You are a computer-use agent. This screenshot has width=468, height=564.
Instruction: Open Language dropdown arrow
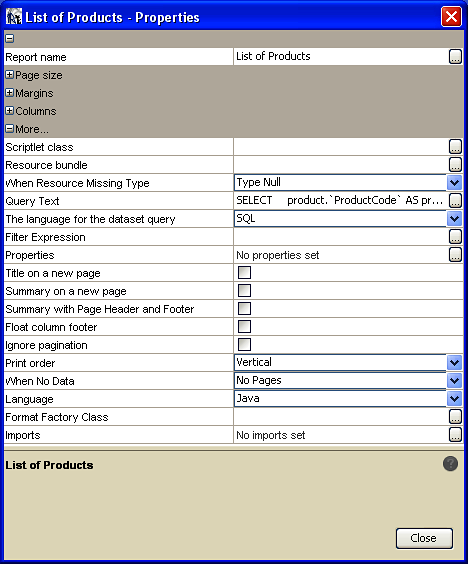tap(454, 399)
